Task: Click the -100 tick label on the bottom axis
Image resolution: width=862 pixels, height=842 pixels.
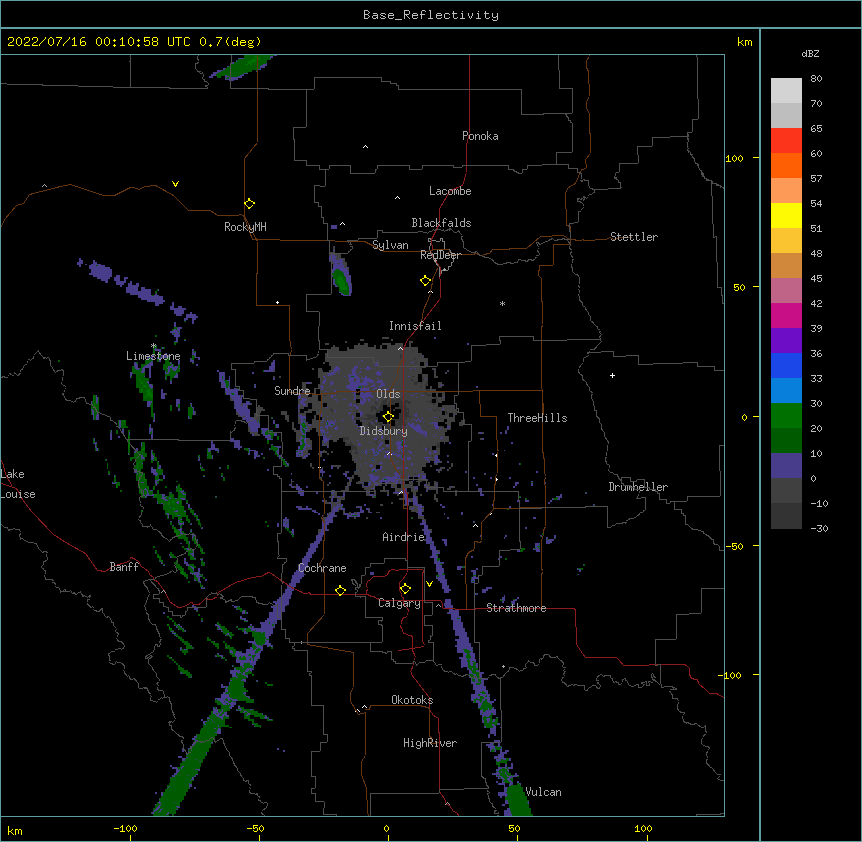Action: [125, 828]
